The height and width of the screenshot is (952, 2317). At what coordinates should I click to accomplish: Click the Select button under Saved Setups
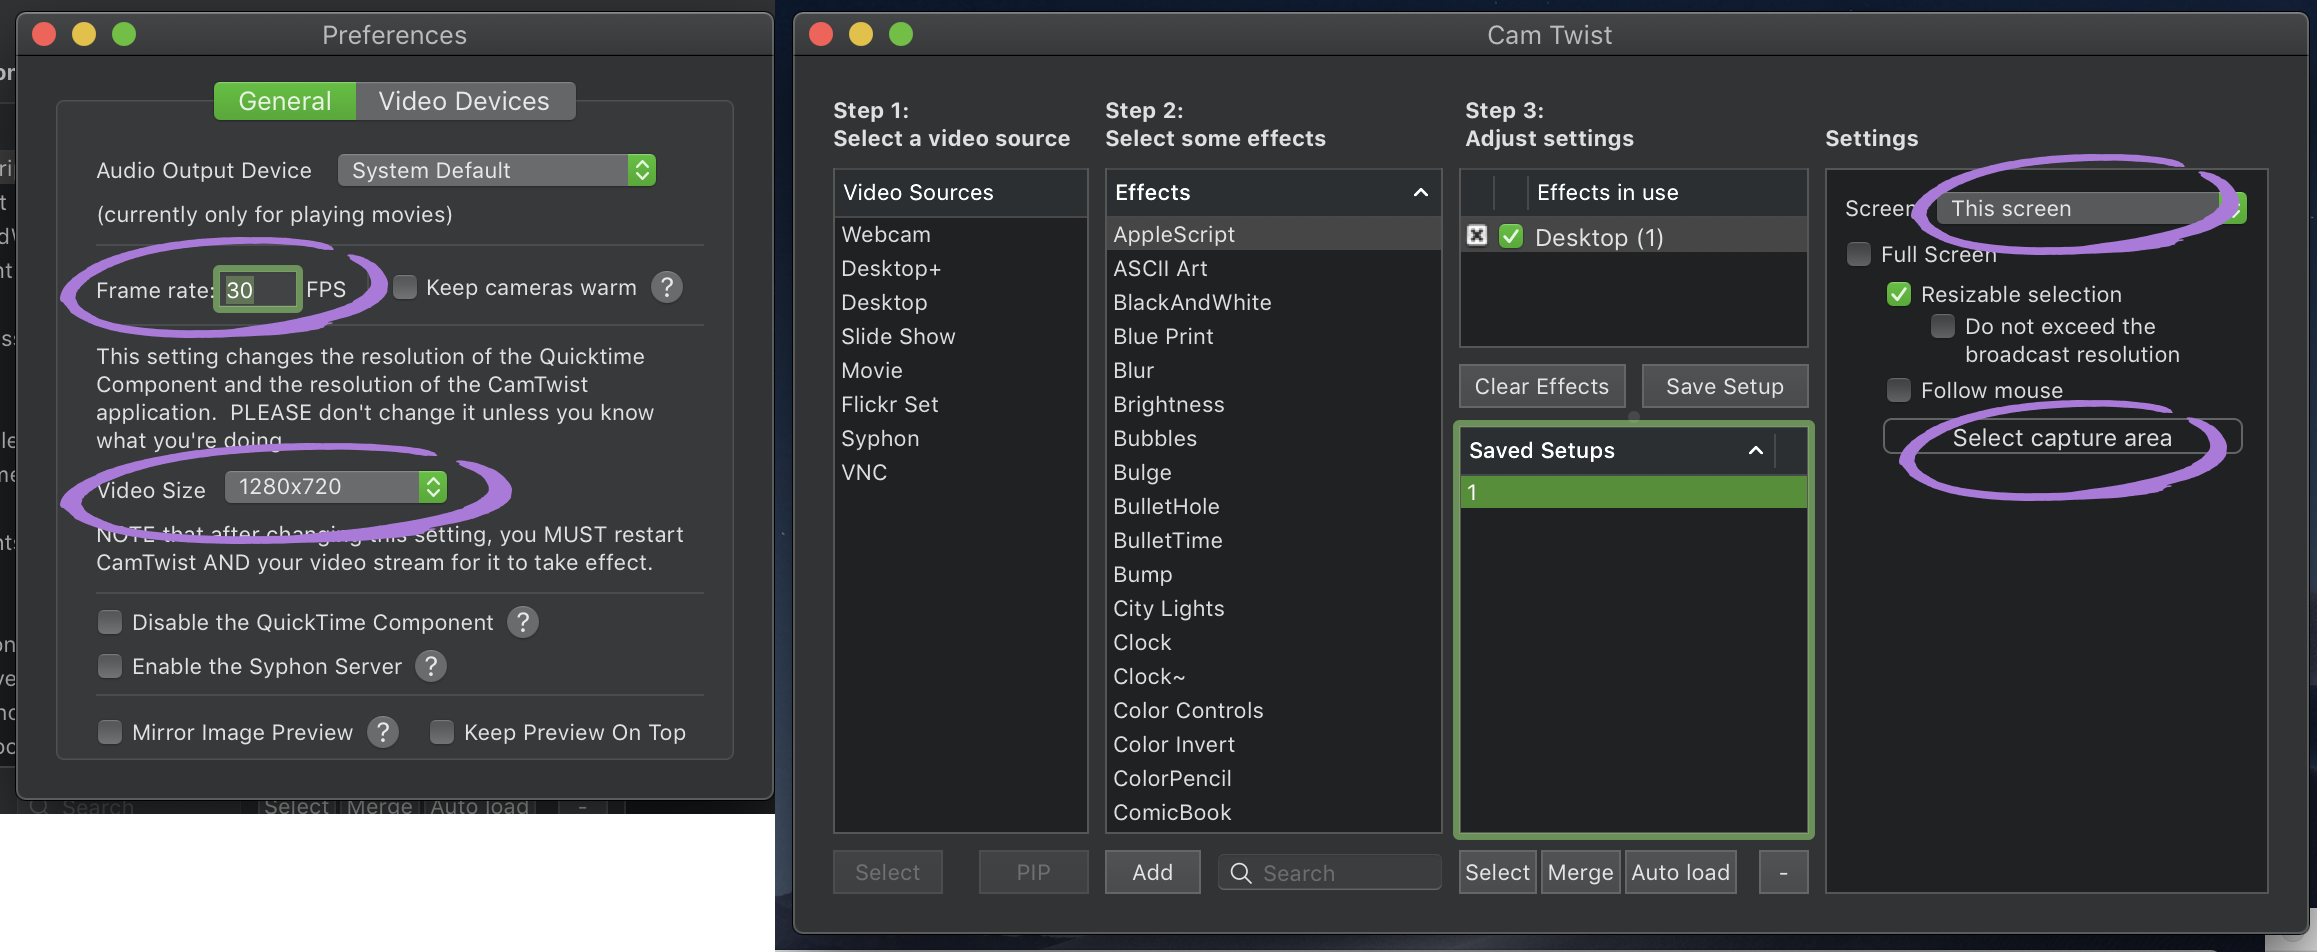pos(1497,872)
